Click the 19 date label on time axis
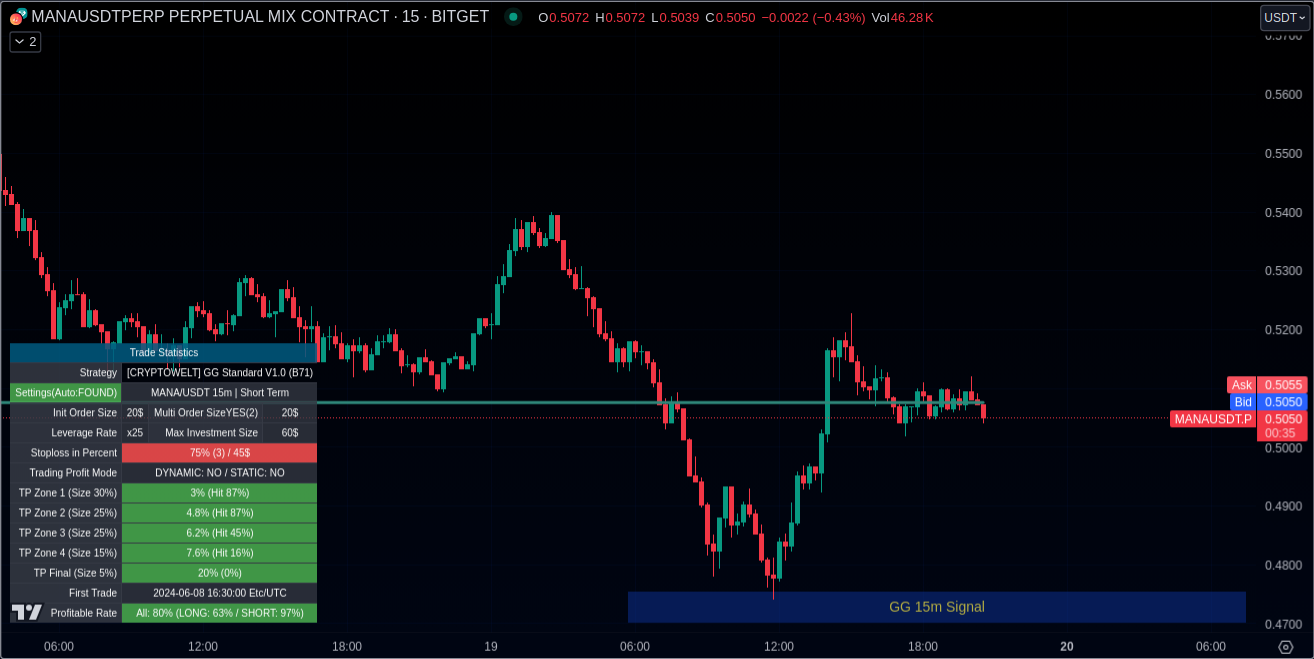This screenshot has height=659, width=1314. 491,647
